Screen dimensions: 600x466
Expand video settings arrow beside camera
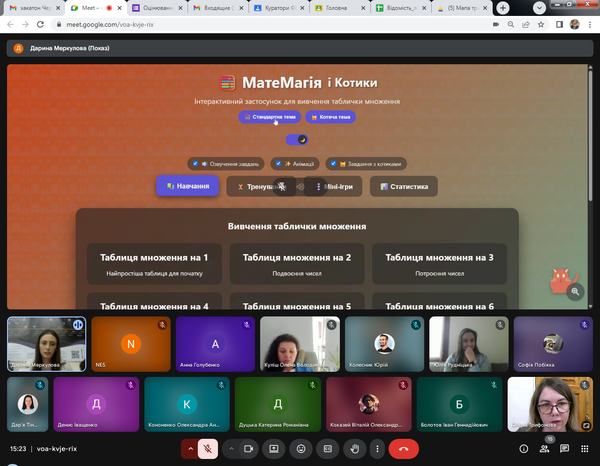click(229, 449)
